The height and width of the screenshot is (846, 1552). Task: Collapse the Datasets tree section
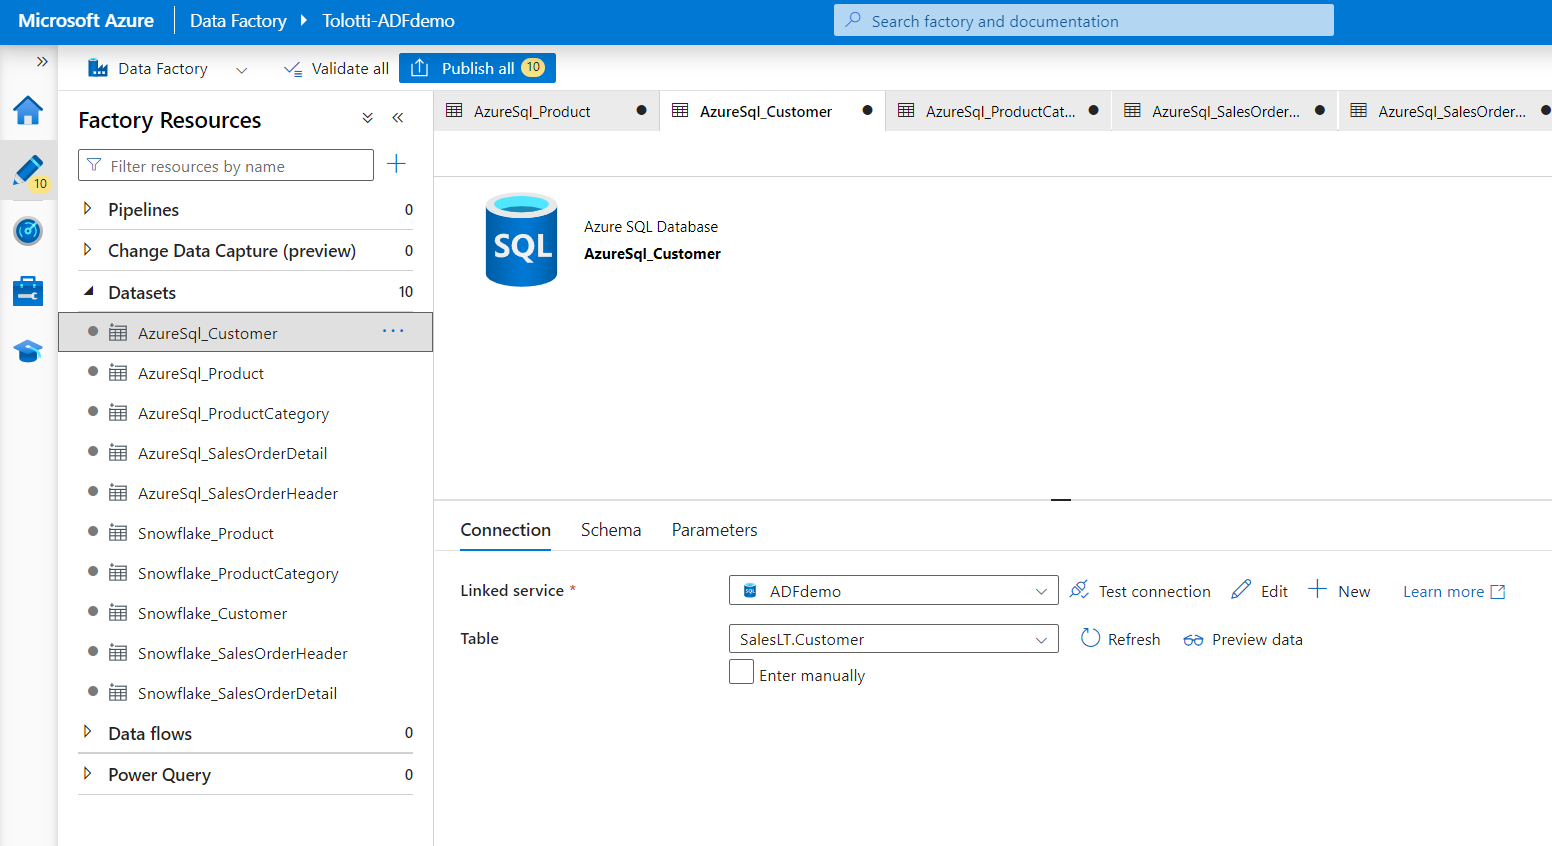[88, 292]
